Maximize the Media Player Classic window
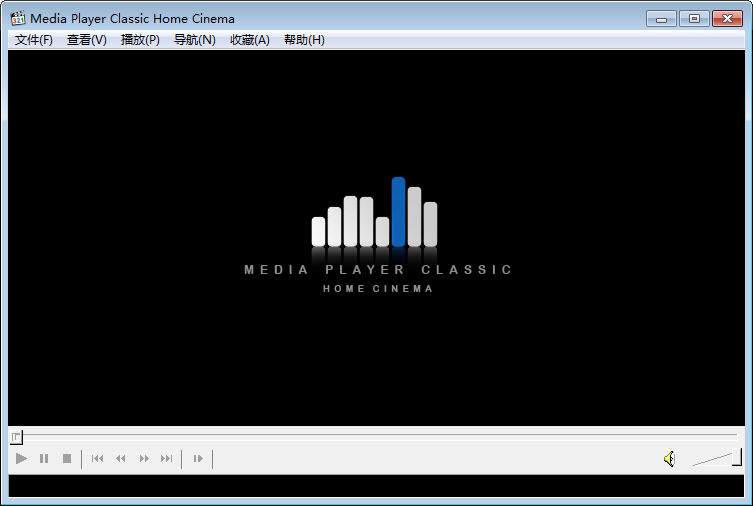This screenshot has width=753, height=506. [x=694, y=19]
